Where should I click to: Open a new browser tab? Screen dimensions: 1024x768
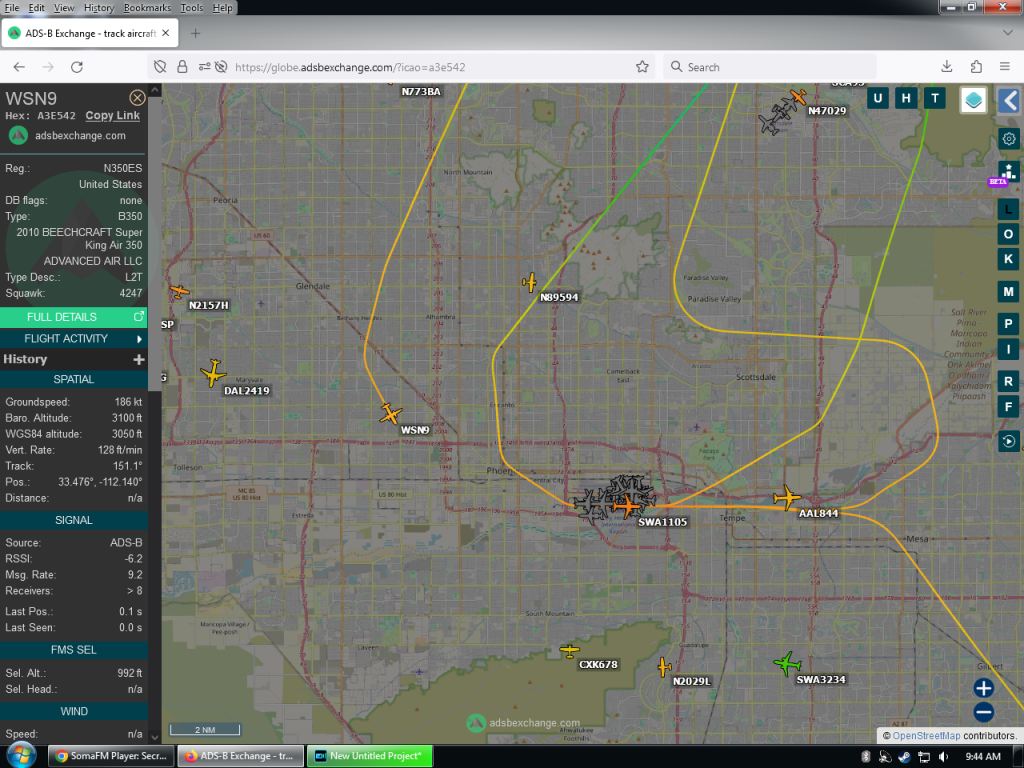pos(195,33)
